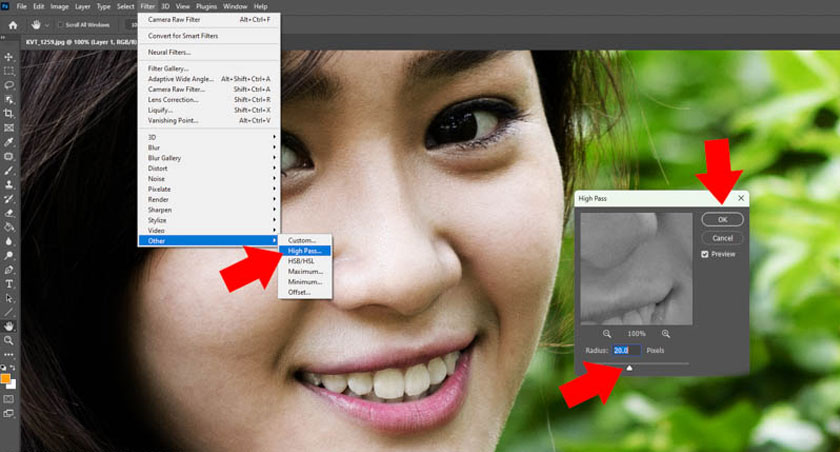Choose High Pass from Other submenu
840x452 pixels.
[304, 251]
